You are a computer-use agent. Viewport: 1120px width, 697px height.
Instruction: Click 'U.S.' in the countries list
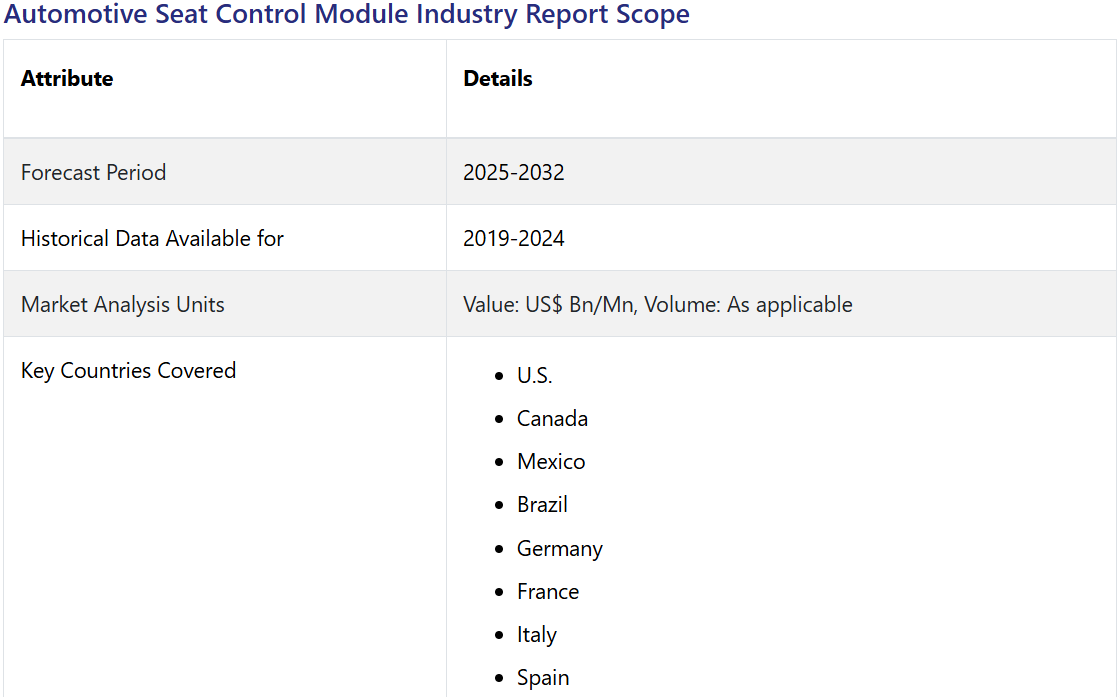[535, 376]
